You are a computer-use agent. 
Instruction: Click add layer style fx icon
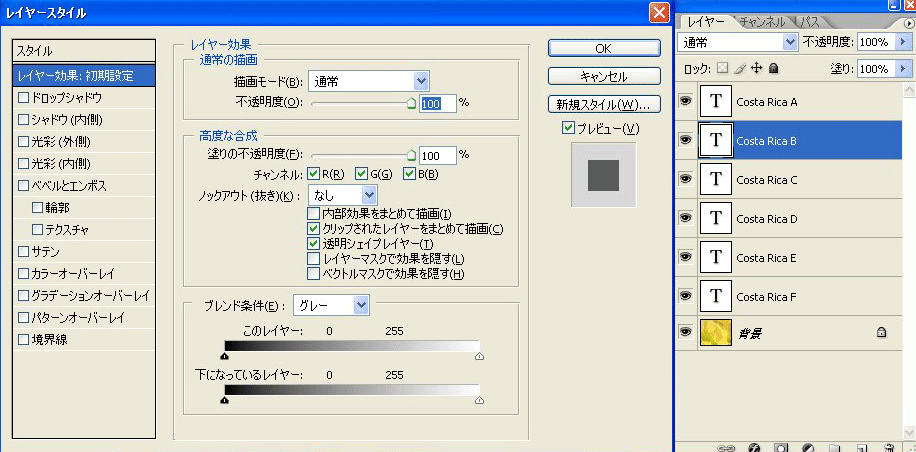pyautogui.click(x=754, y=448)
